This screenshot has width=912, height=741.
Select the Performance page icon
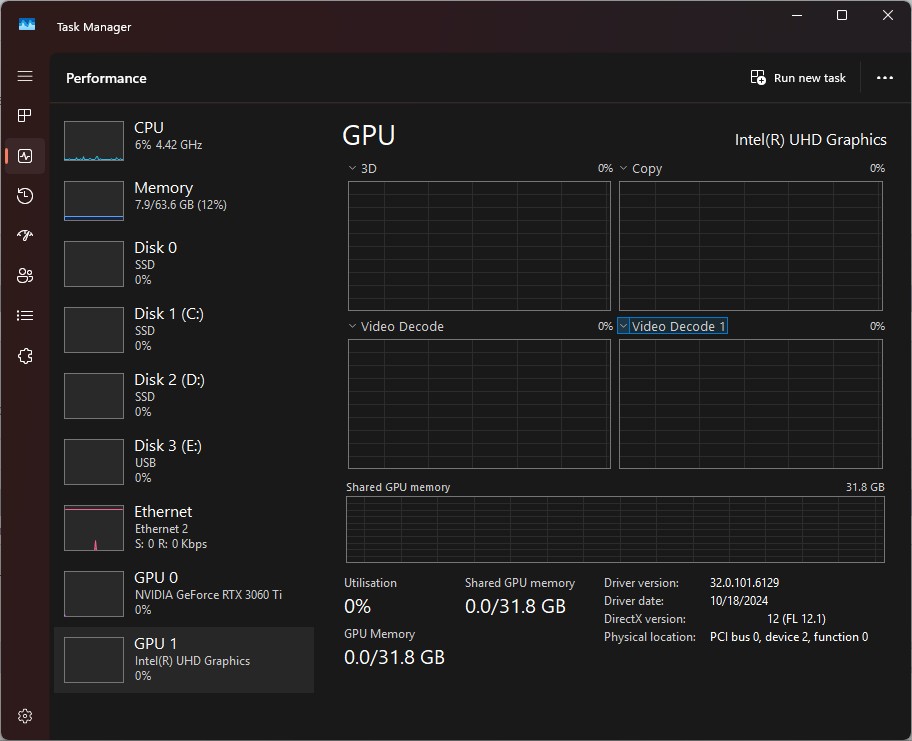(25, 156)
